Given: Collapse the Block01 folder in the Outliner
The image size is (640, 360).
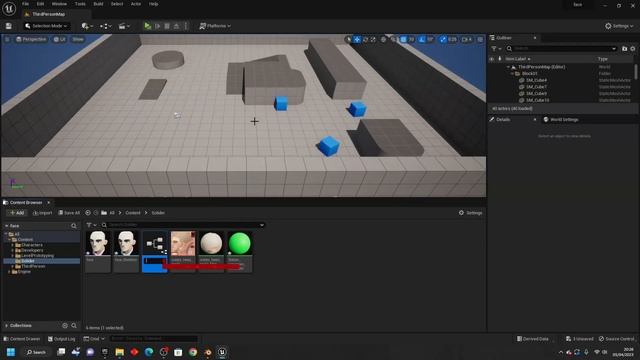Looking at the screenshot, I should pyautogui.click(x=512, y=73).
